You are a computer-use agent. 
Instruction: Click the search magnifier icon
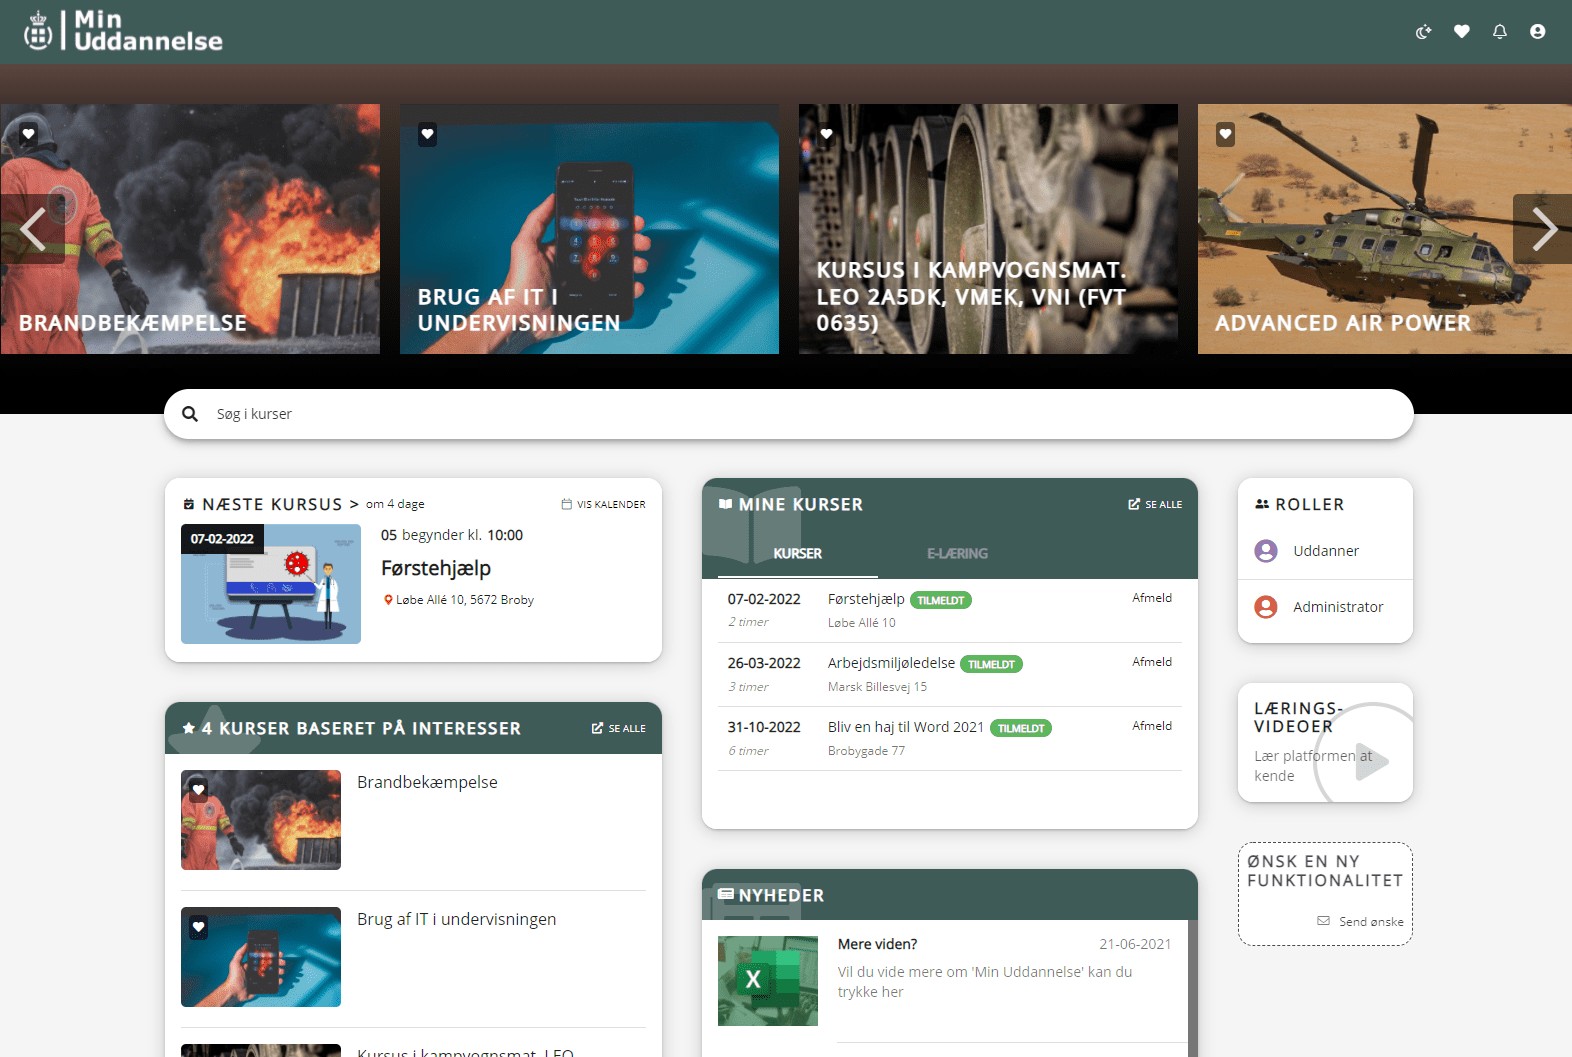coord(190,414)
